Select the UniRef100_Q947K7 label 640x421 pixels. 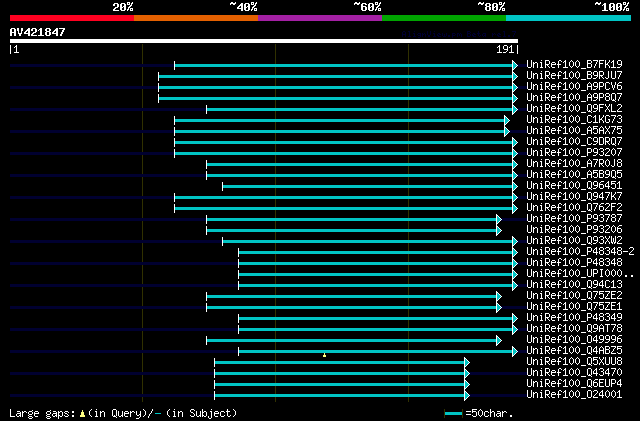point(574,196)
